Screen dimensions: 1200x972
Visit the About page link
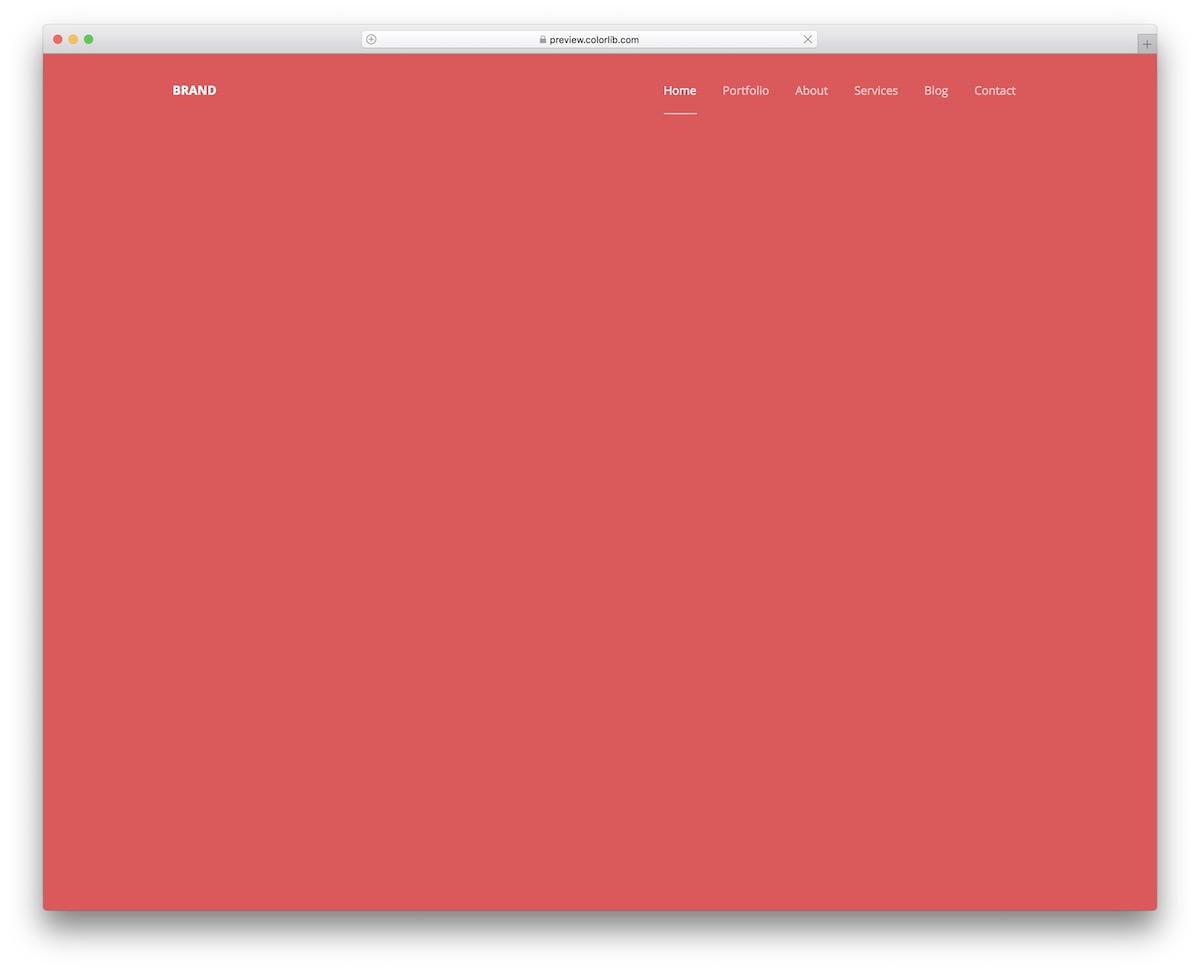pyautogui.click(x=811, y=90)
